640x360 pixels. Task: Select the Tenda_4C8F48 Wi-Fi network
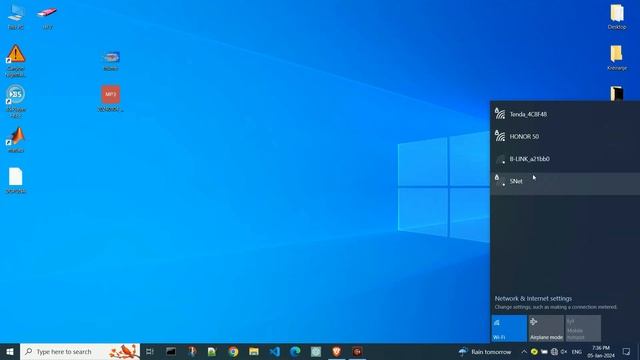[x=565, y=114]
